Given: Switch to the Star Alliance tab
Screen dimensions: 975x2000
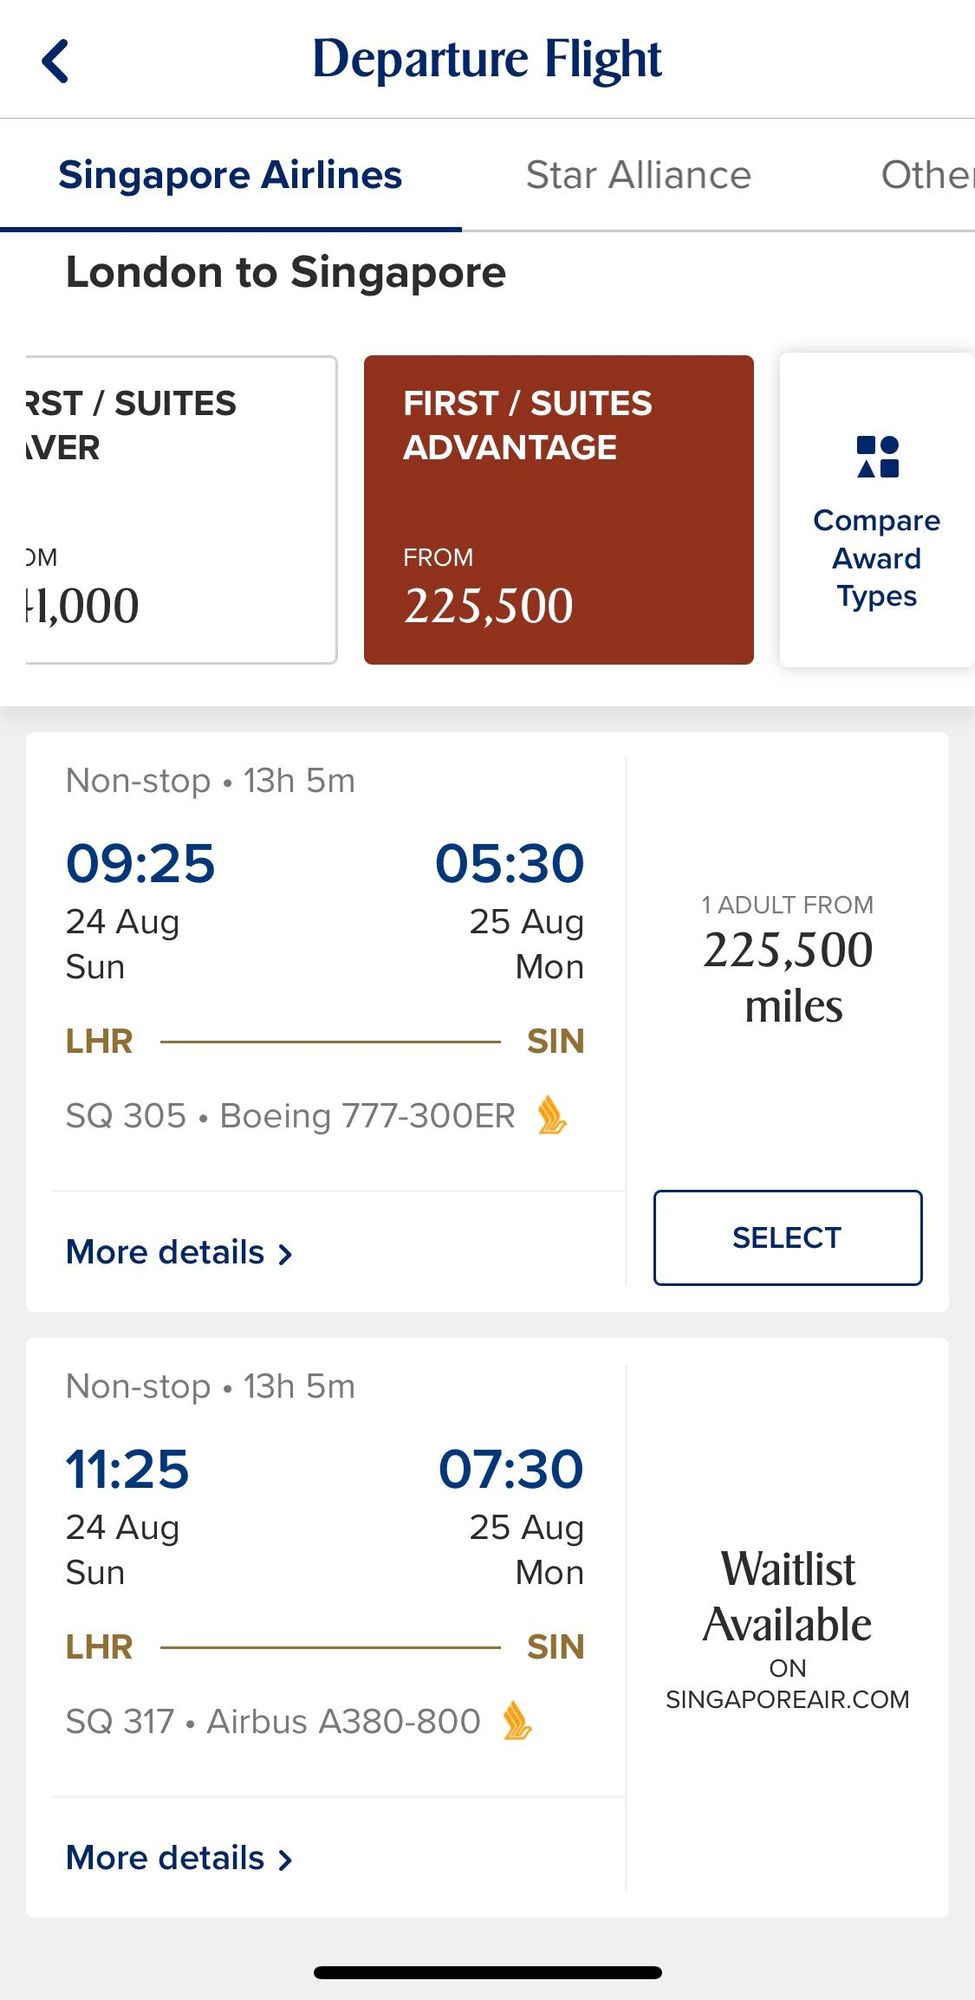Looking at the screenshot, I should pyautogui.click(x=638, y=175).
